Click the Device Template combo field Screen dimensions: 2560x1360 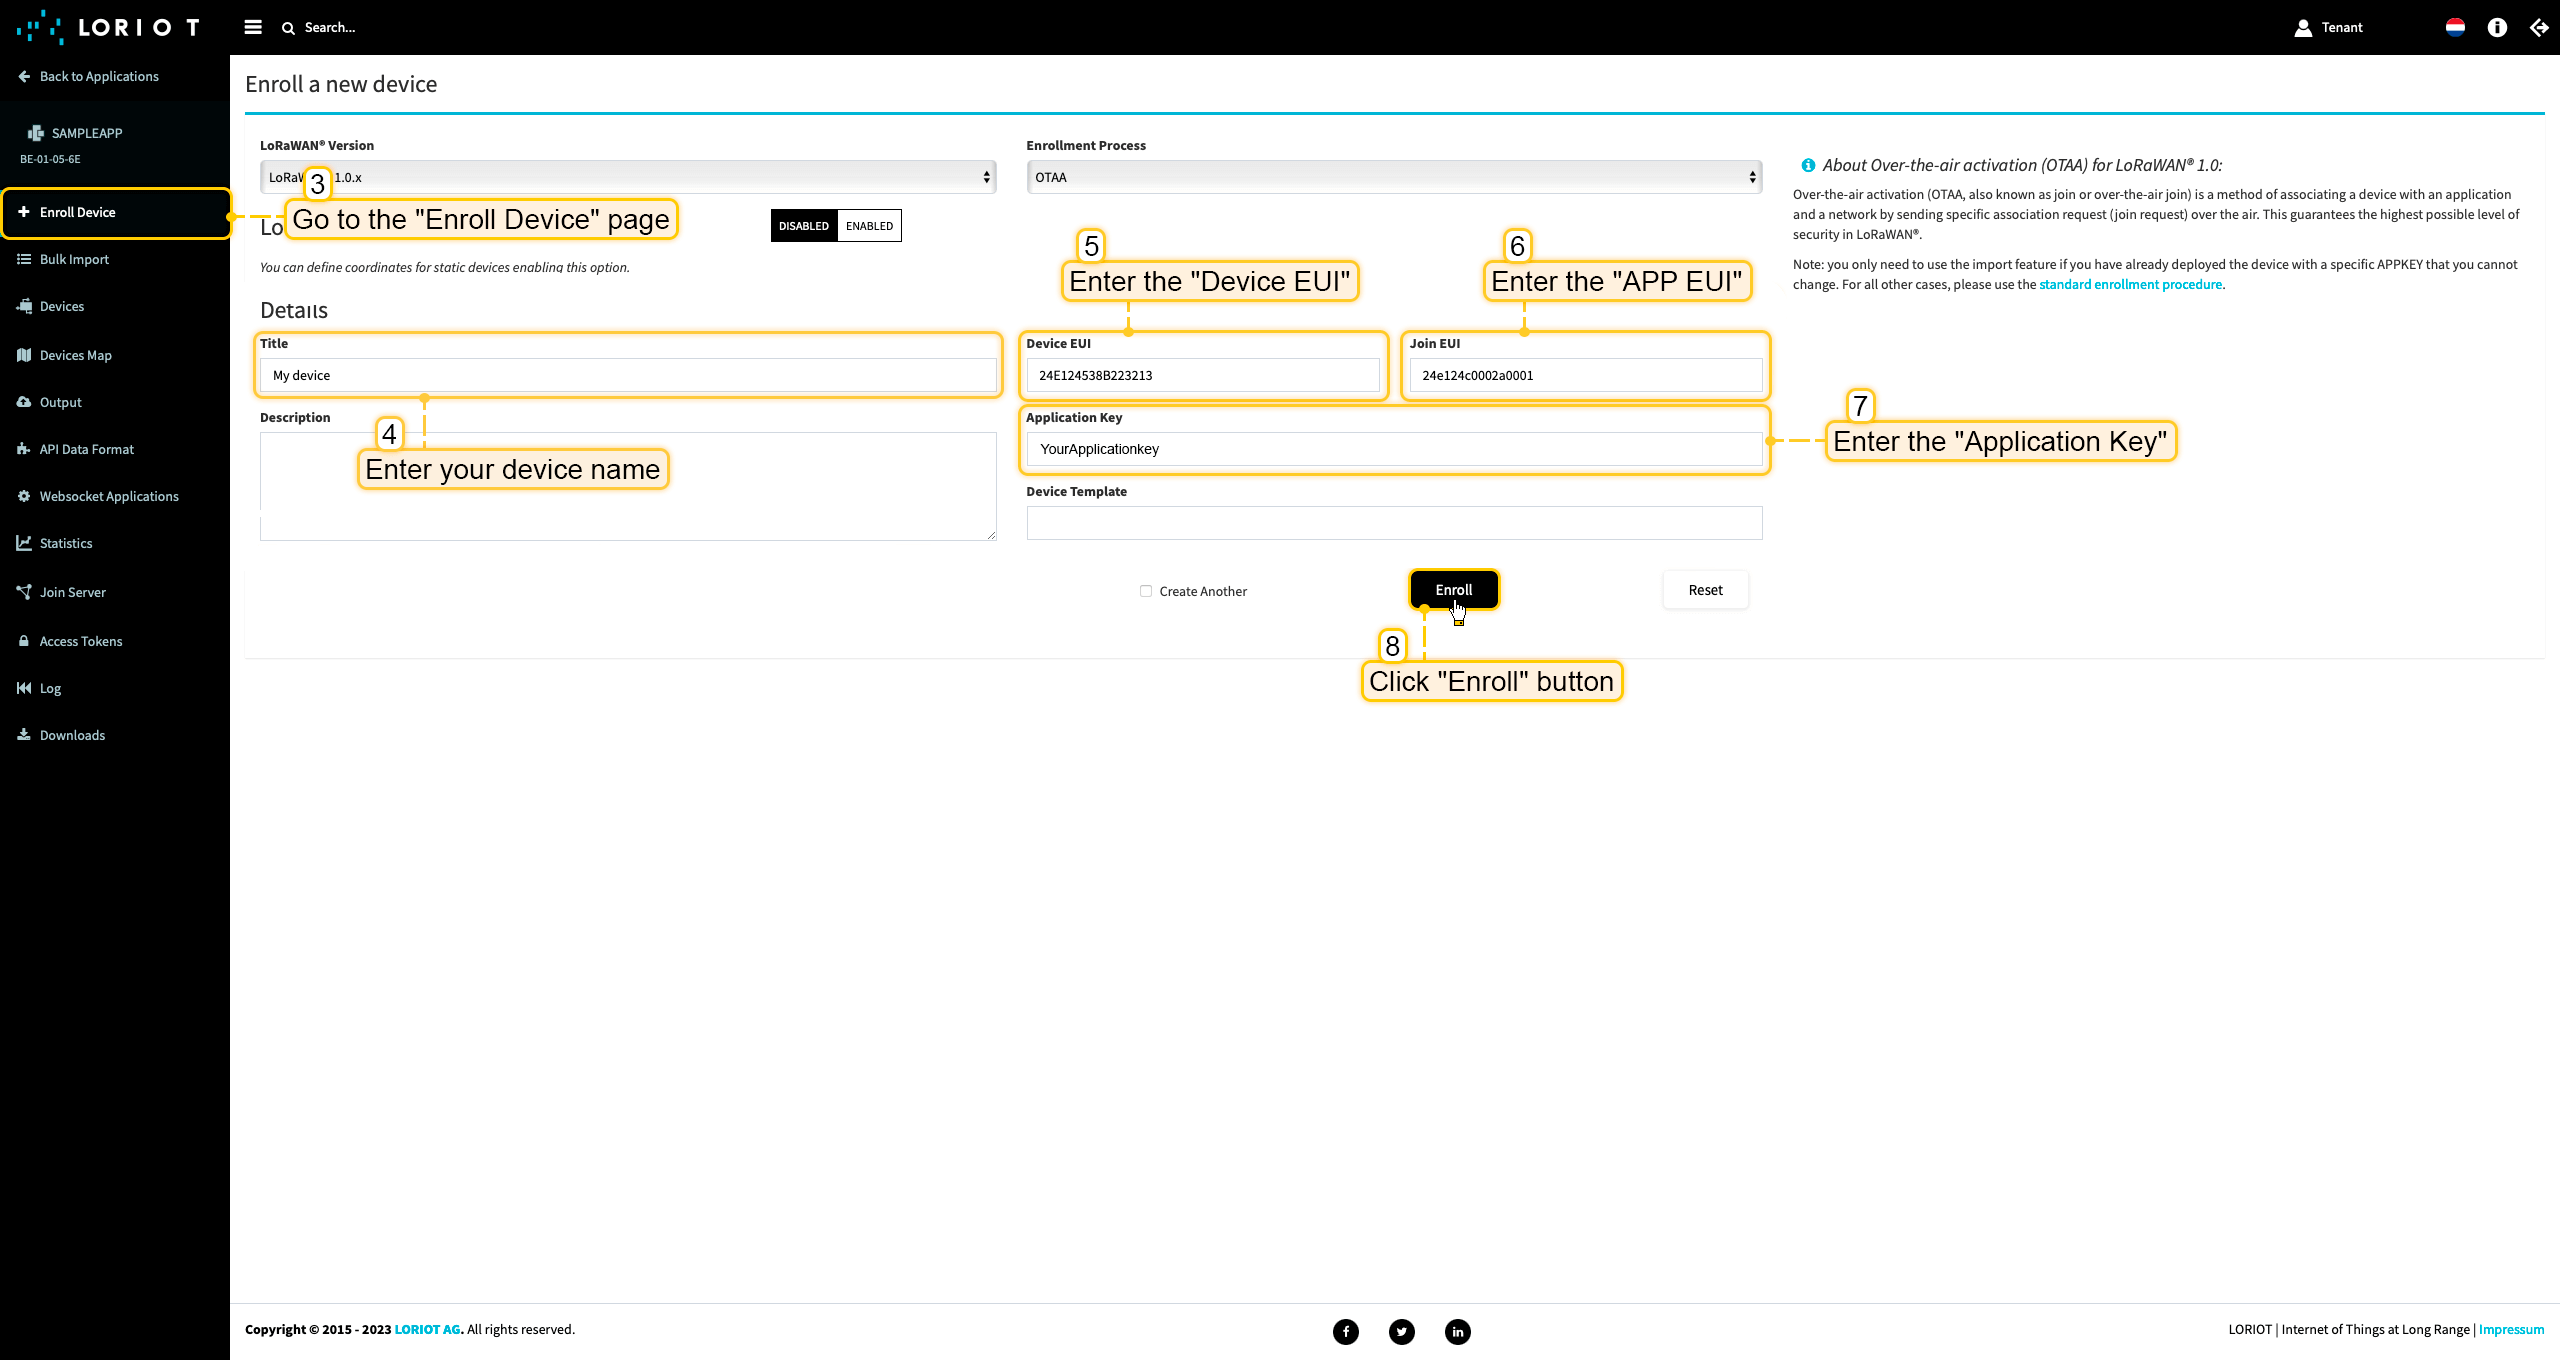tap(1394, 523)
